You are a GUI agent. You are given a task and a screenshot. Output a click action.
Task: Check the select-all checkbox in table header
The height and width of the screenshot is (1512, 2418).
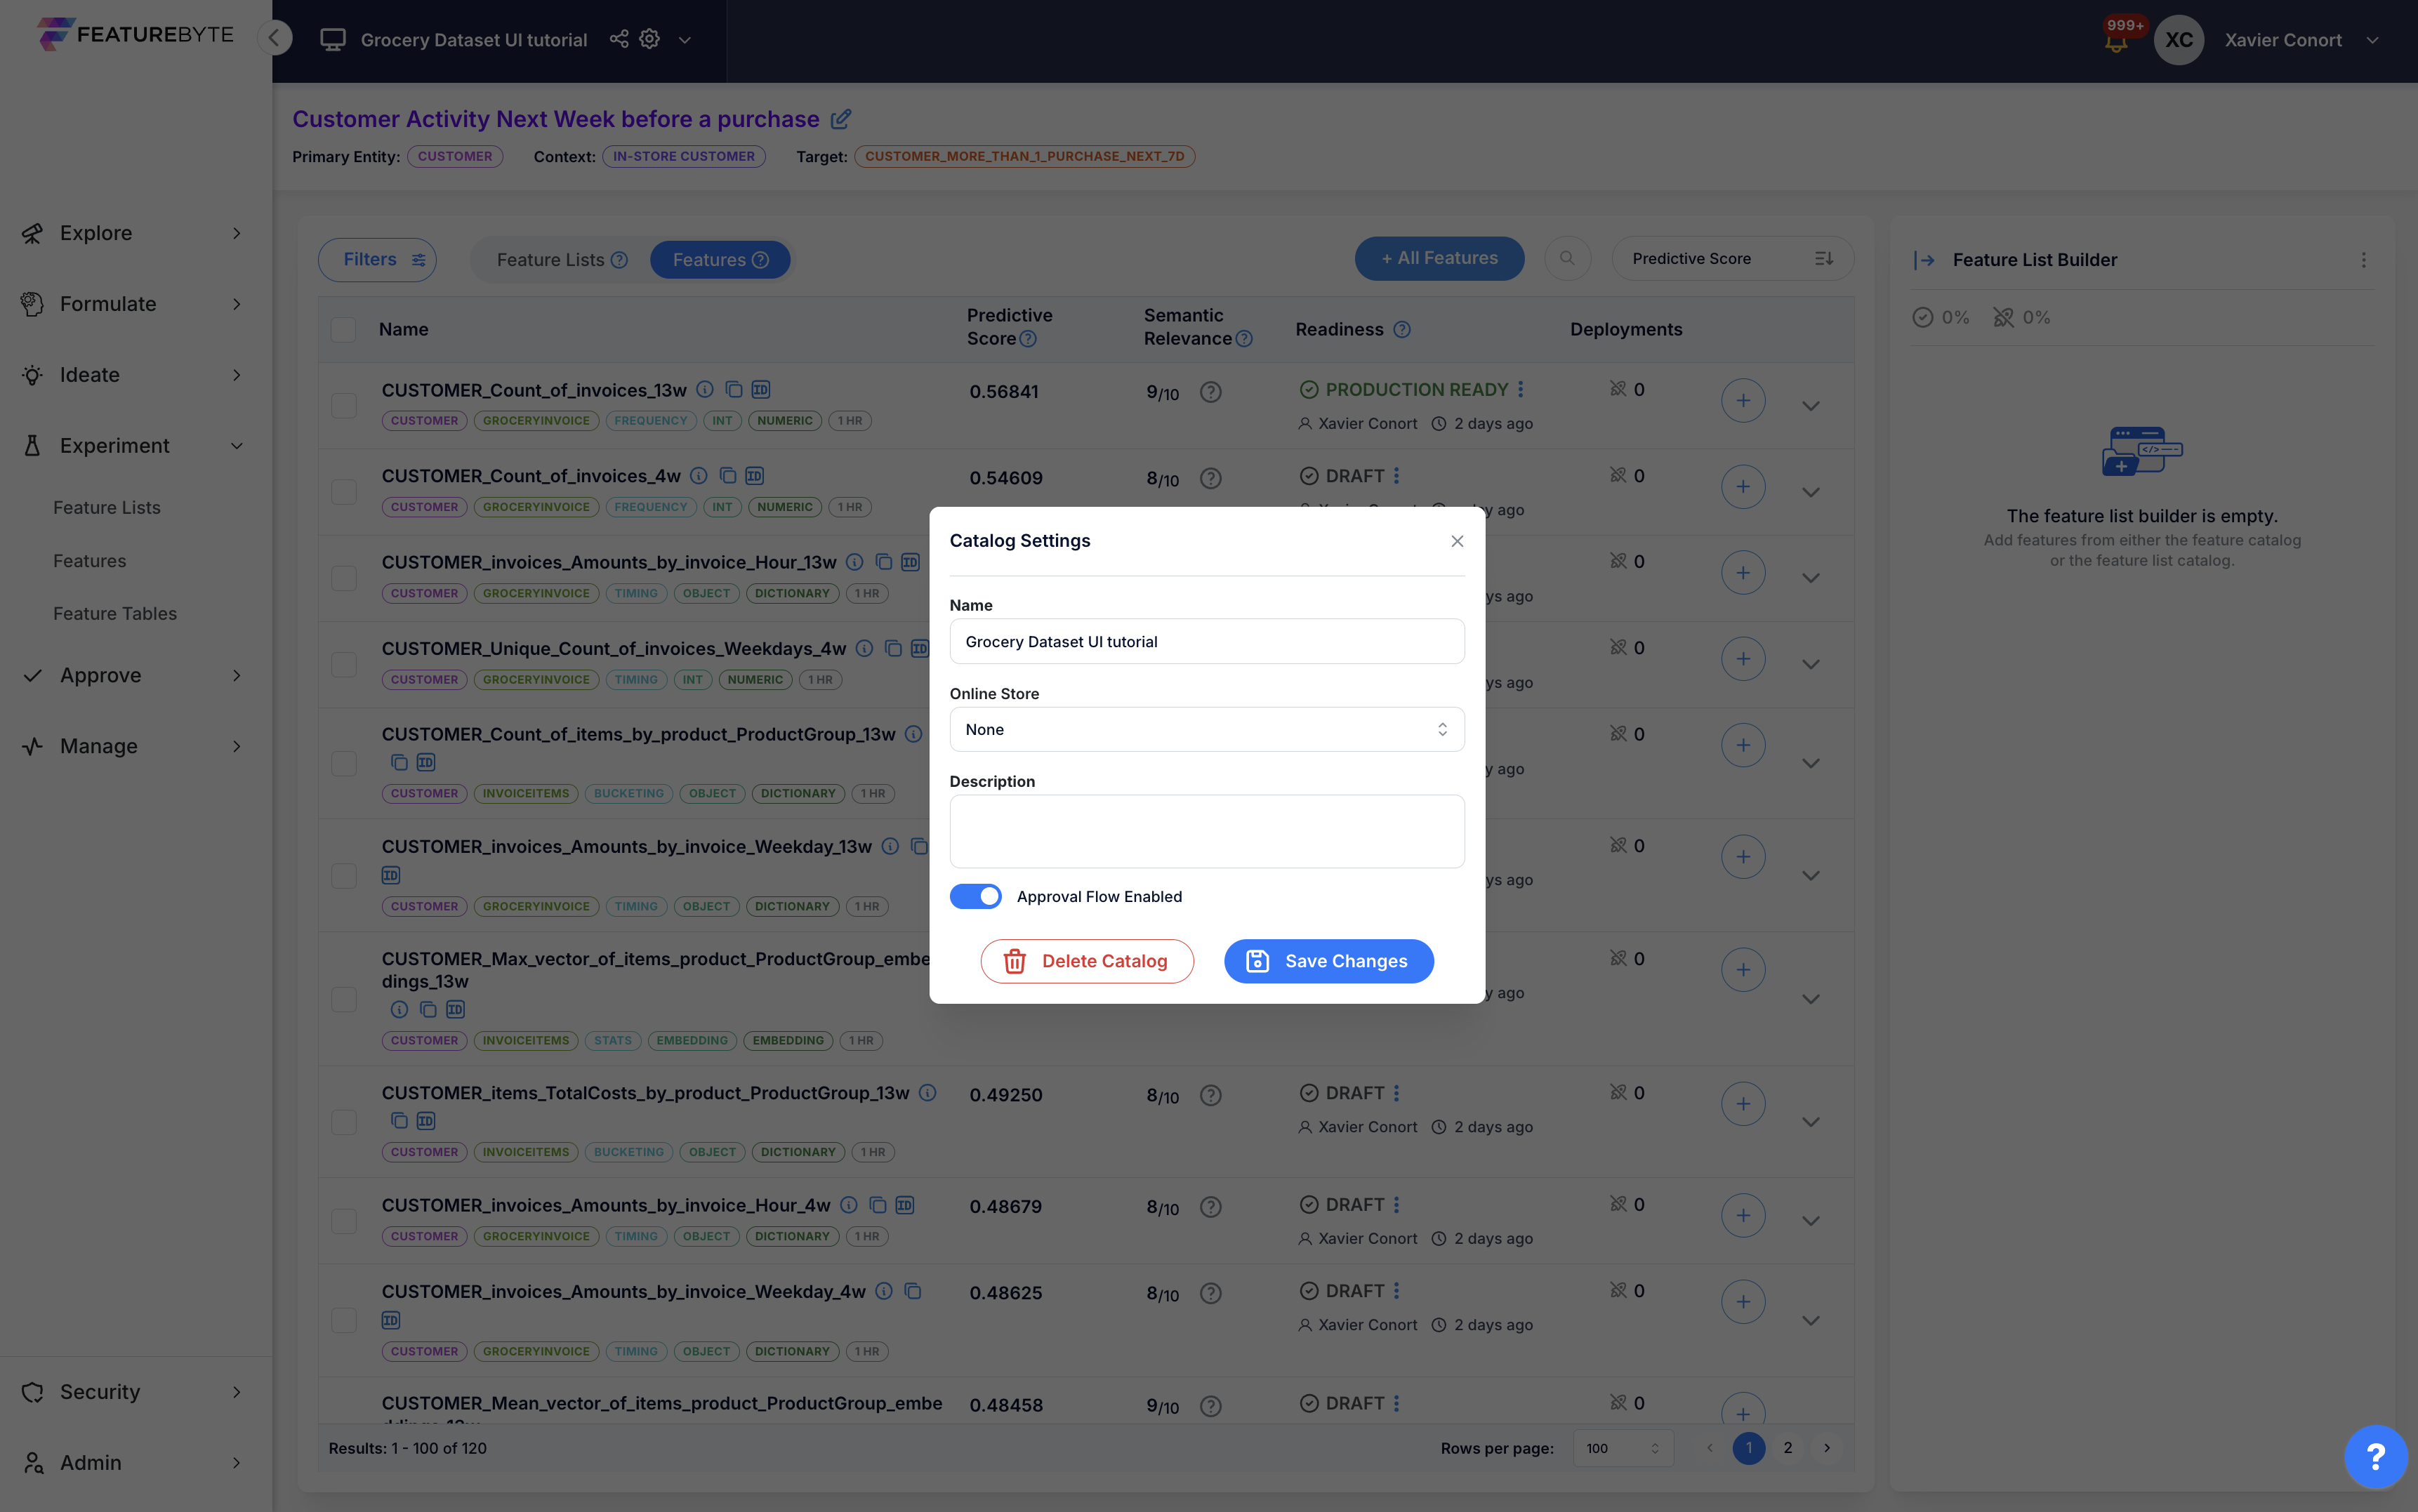click(343, 329)
